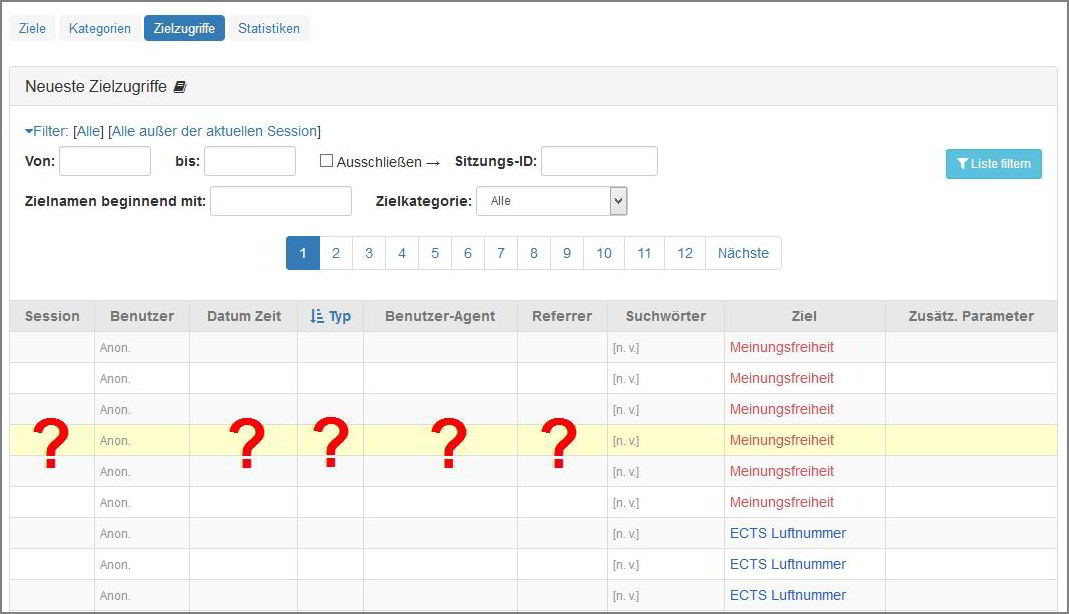Switch to the Kategorien tab
Screen dimensions: 1069x614
[x=100, y=28]
